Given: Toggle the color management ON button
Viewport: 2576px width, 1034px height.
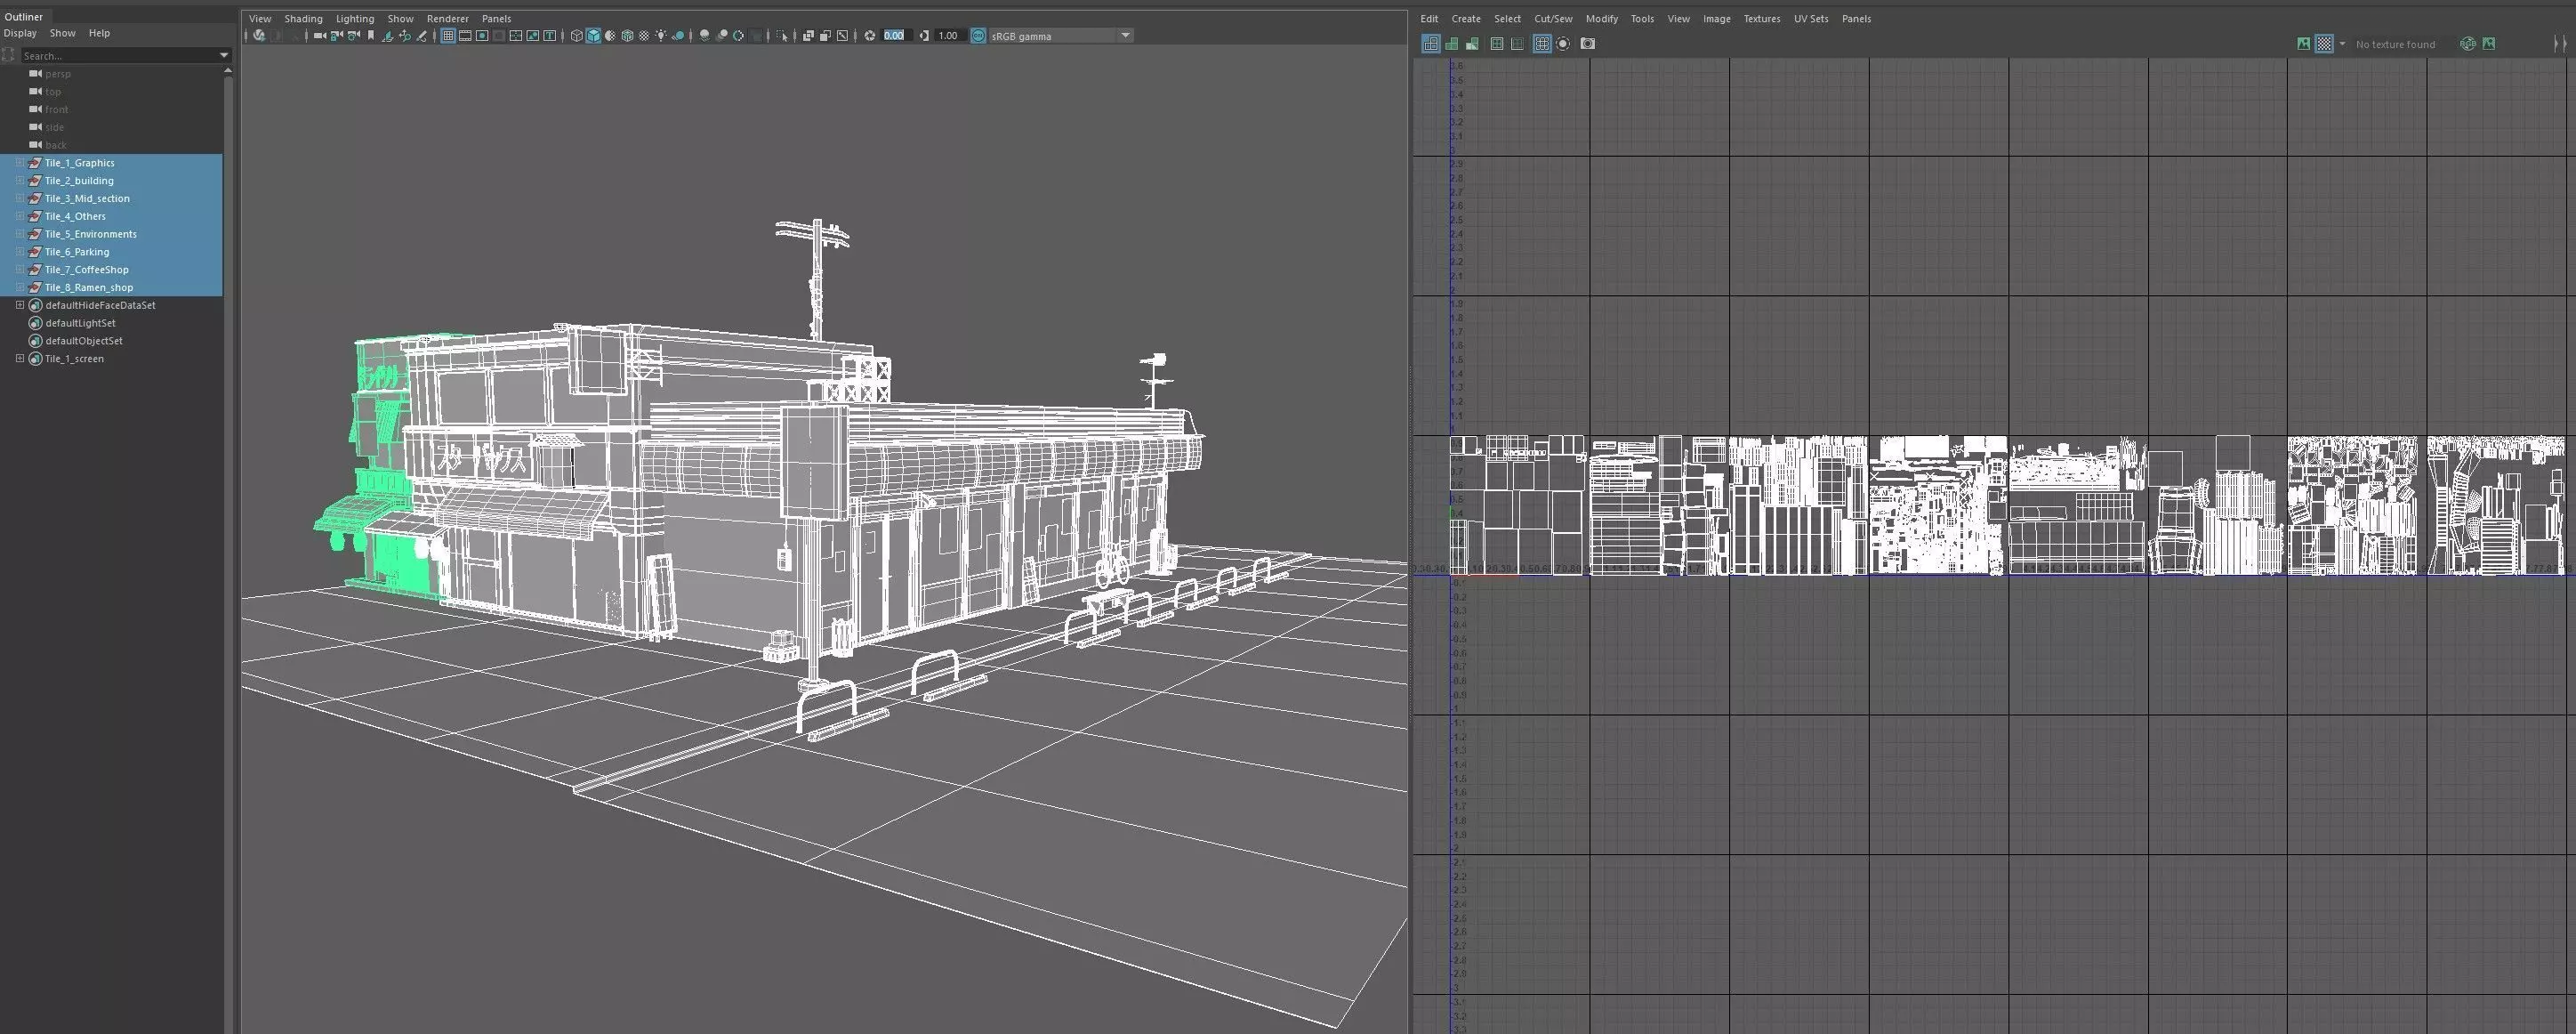Looking at the screenshot, I should pos(978,35).
